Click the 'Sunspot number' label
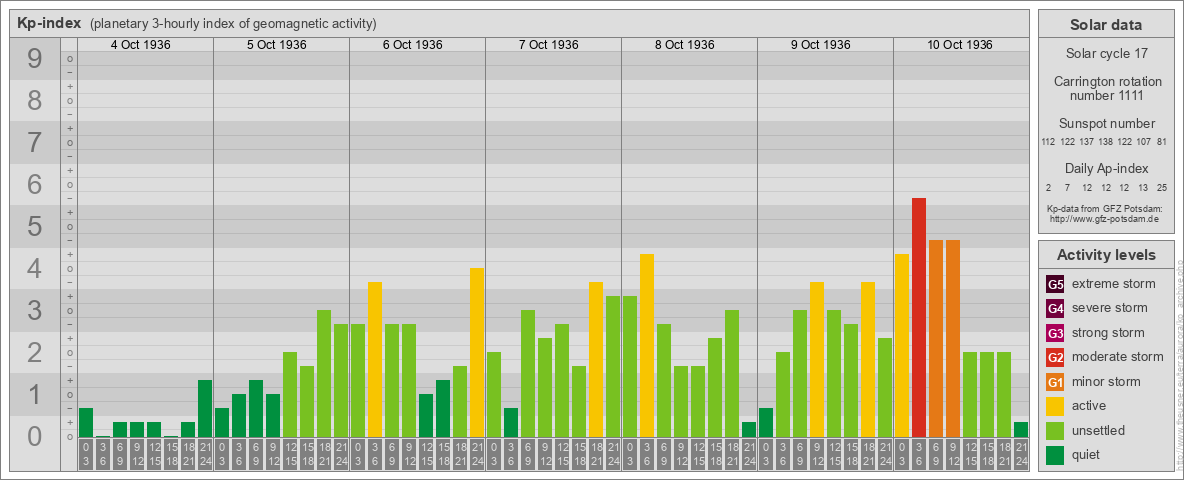The width and height of the screenshot is (1184, 480). pyautogui.click(x=1105, y=123)
